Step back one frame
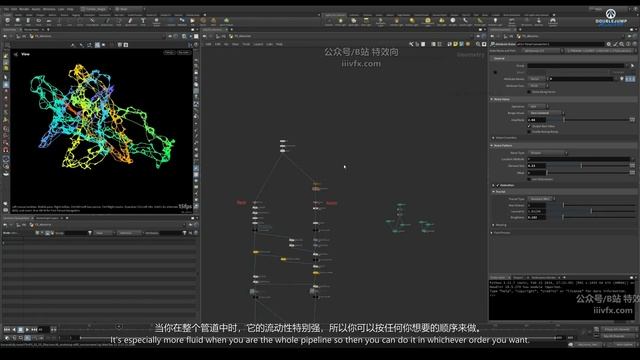This screenshot has width=640, height=360. [x=13, y=329]
